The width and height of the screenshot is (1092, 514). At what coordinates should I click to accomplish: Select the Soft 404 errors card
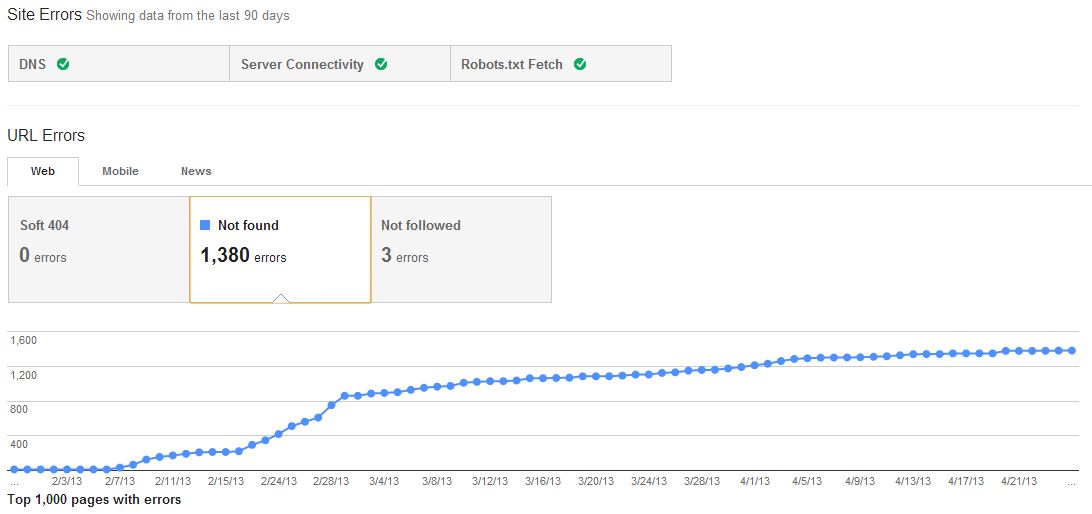(x=98, y=249)
